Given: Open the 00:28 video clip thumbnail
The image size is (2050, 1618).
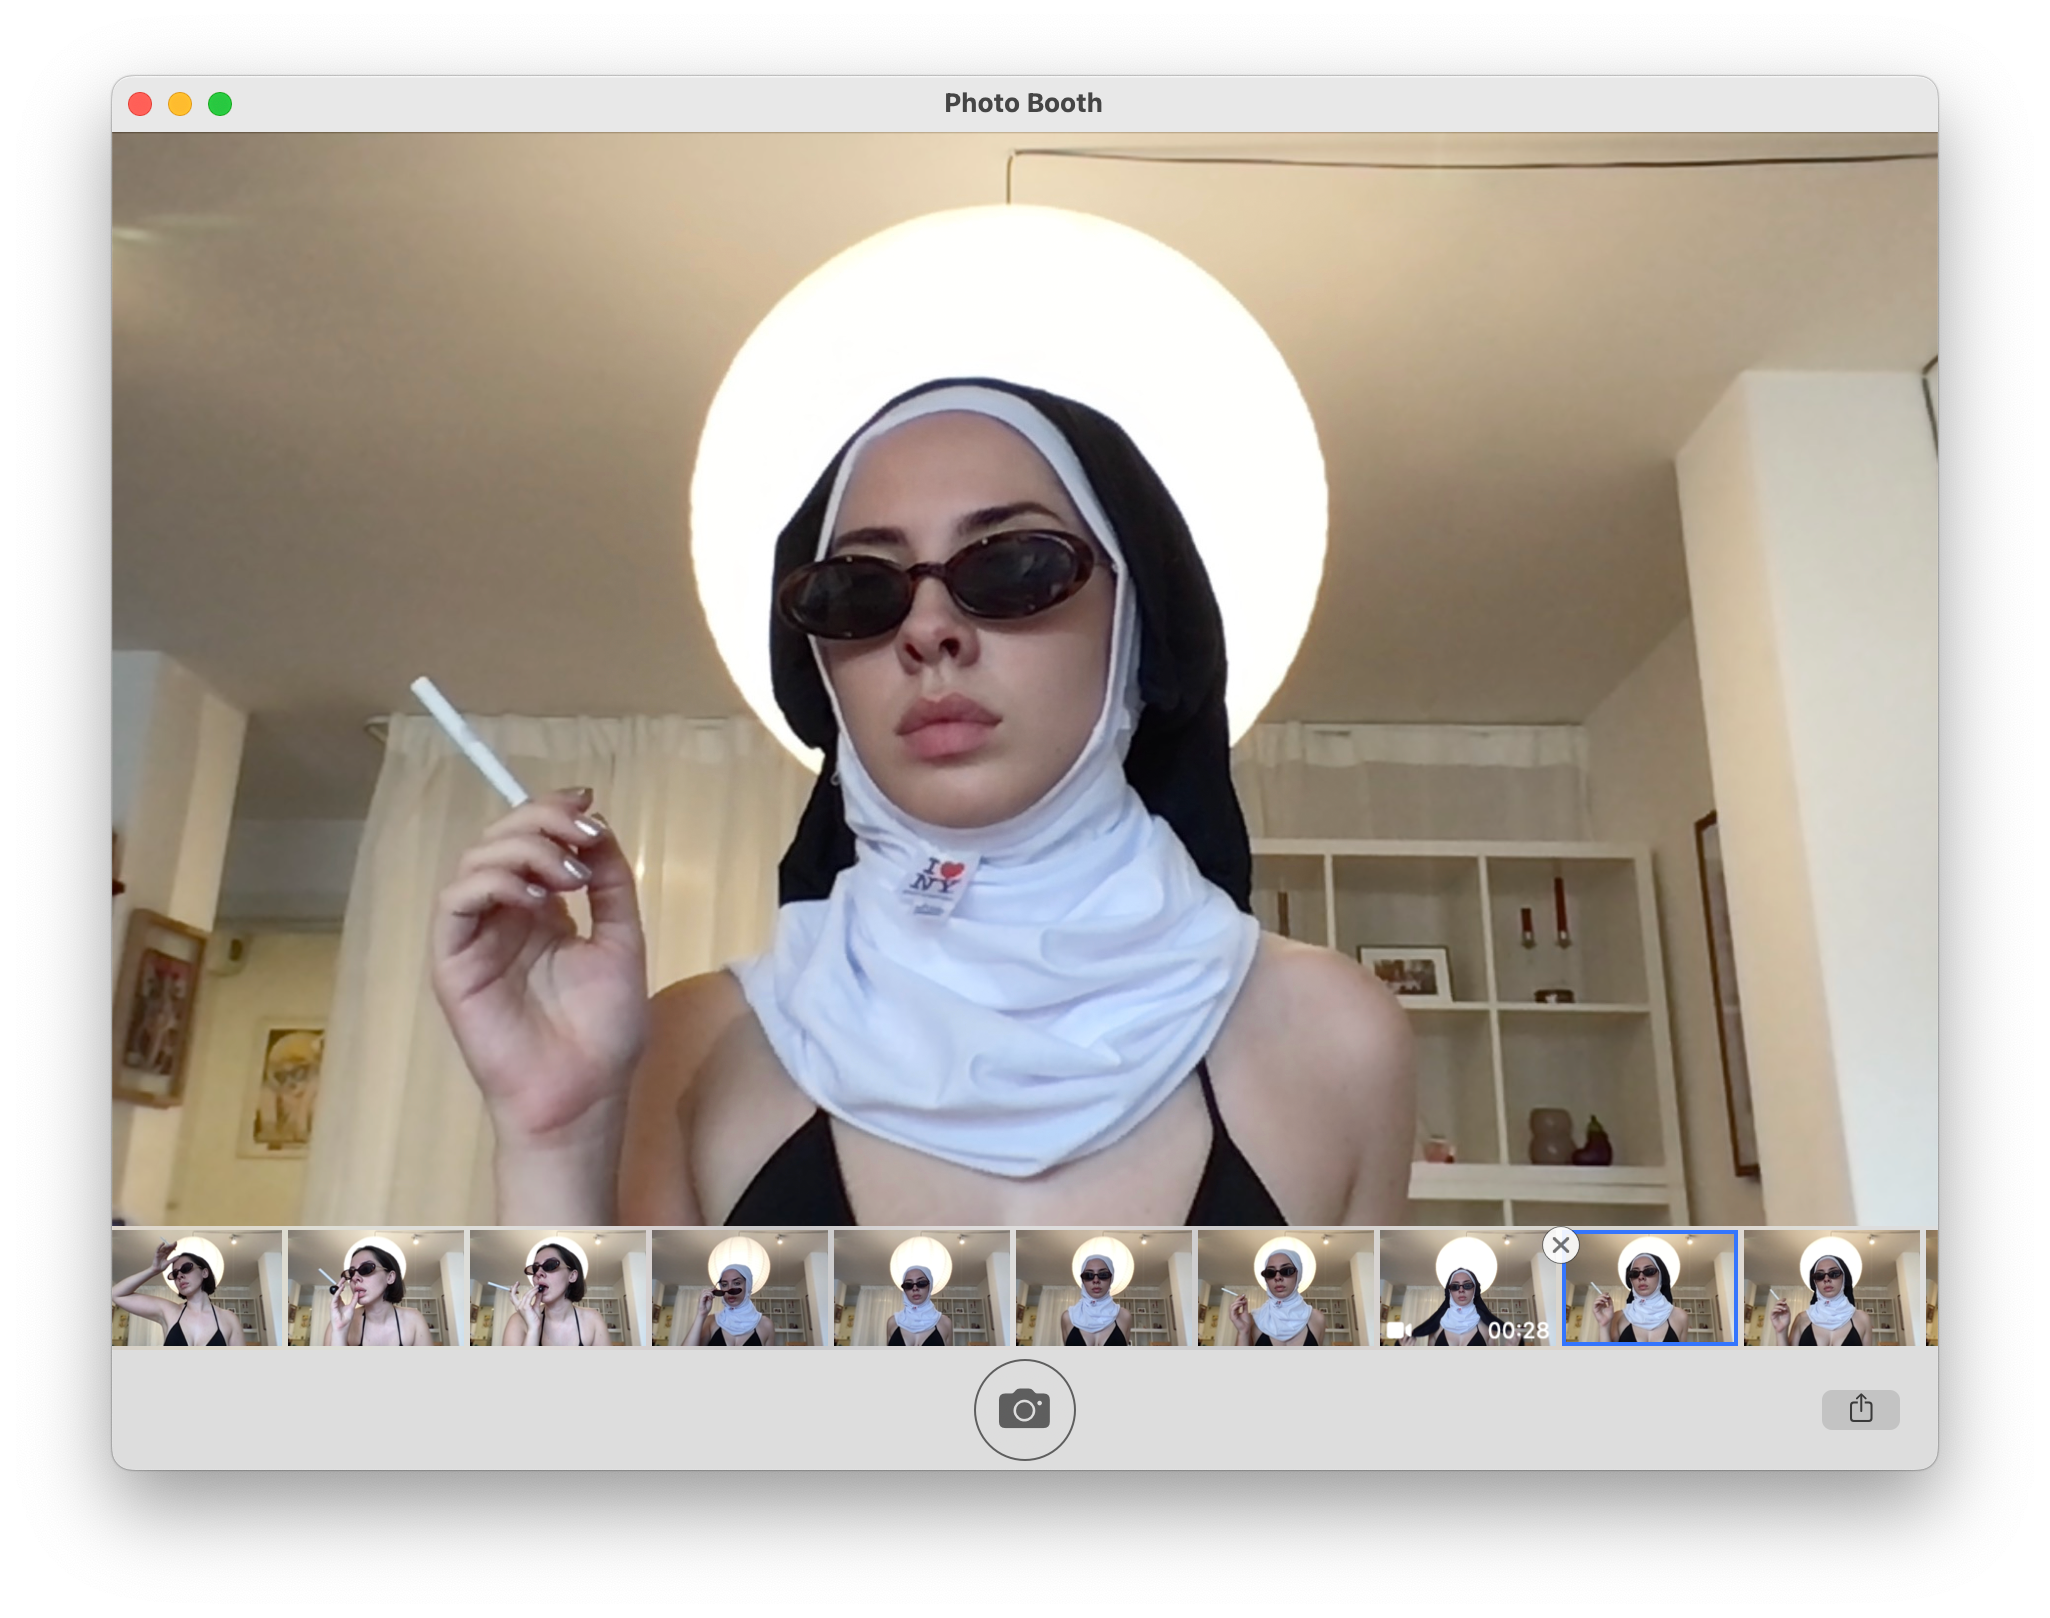Looking at the screenshot, I should [x=1466, y=1288].
